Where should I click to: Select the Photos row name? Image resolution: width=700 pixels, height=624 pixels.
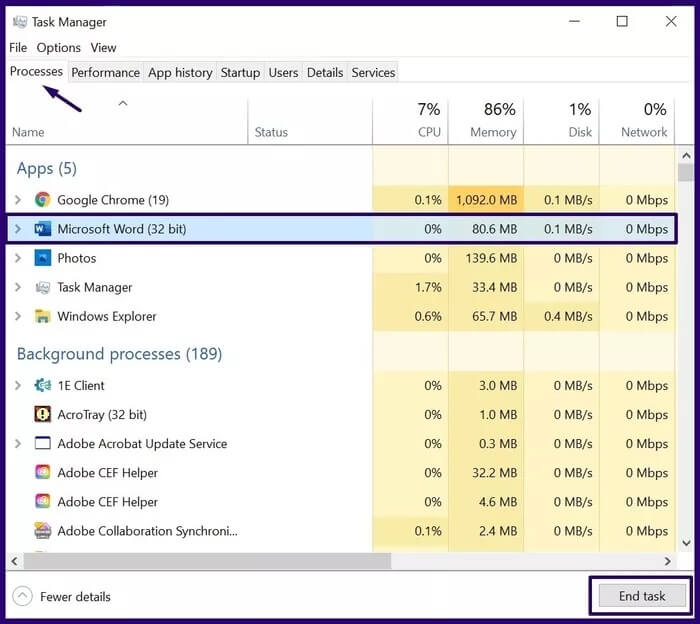77,258
